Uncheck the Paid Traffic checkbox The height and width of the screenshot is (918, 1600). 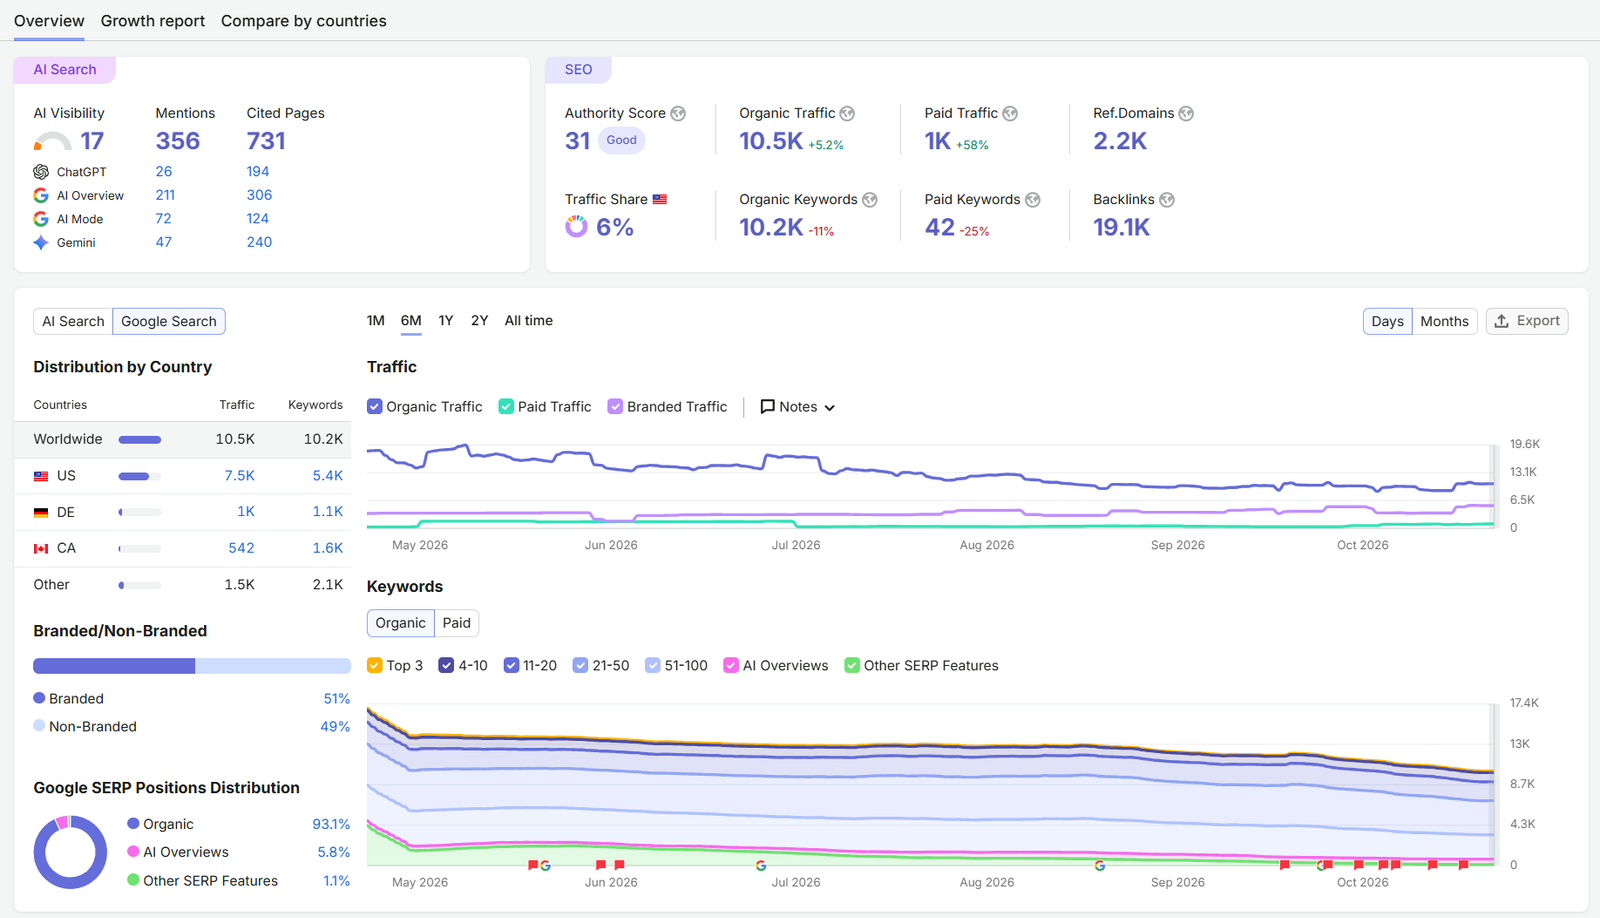(506, 407)
